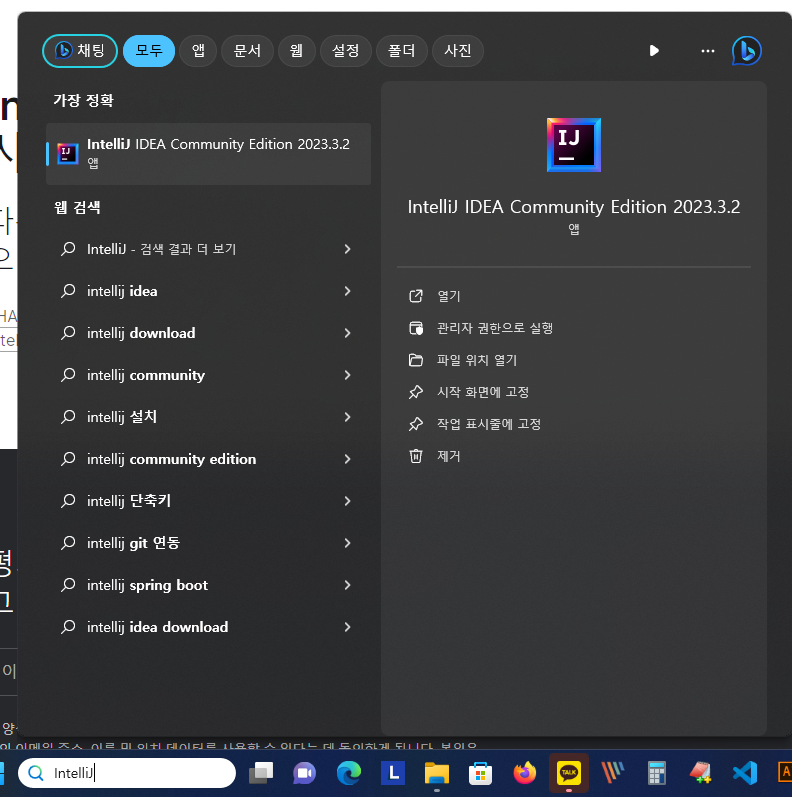The height and width of the screenshot is (797, 792).
Task: Select the 모두 filter tab
Action: [149, 51]
